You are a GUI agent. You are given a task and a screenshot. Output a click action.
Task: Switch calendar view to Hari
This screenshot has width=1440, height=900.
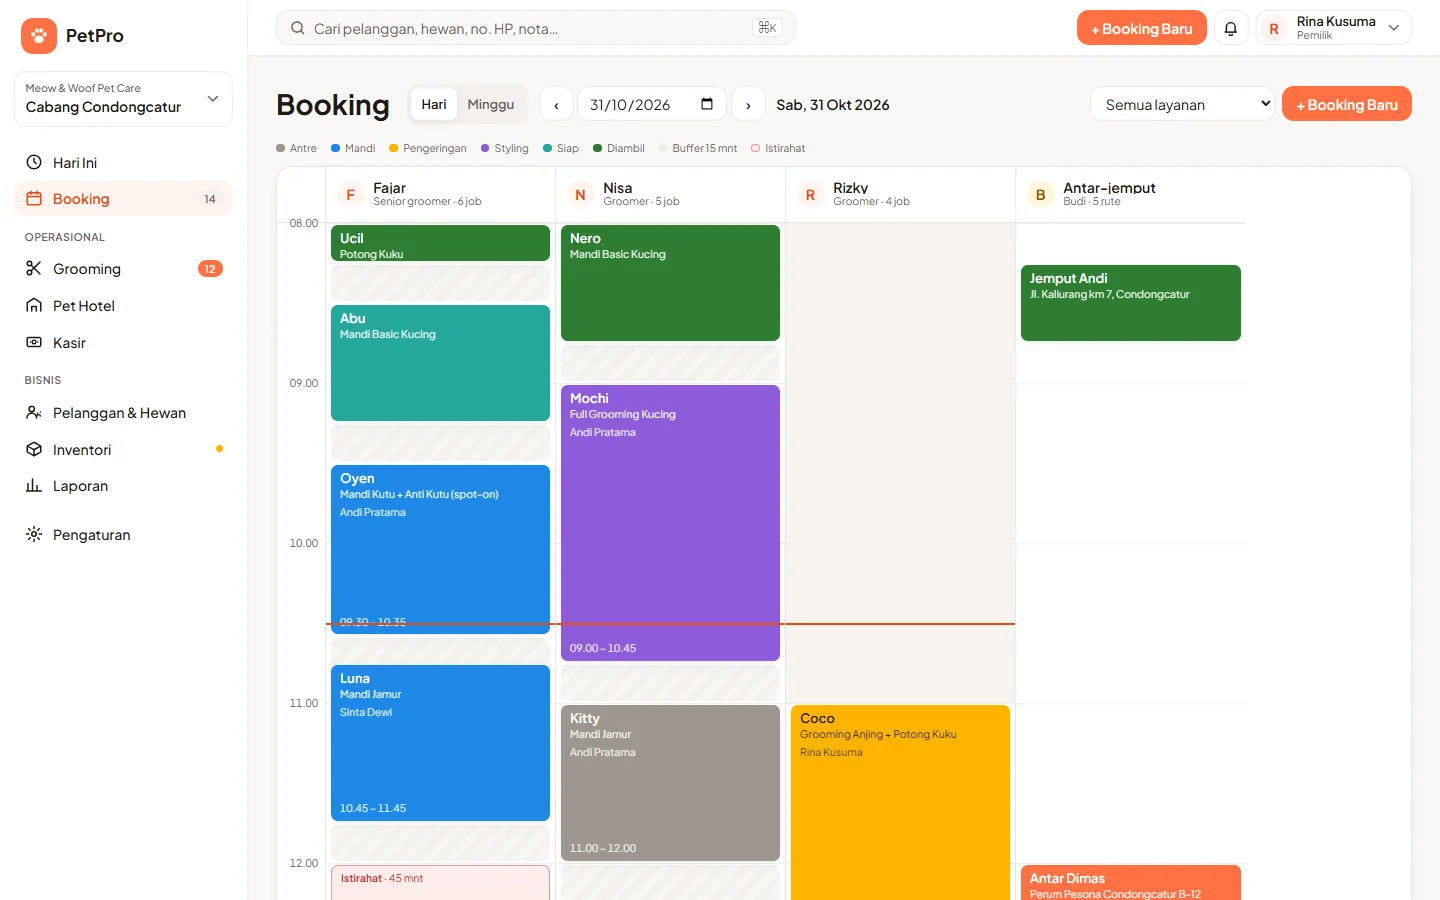click(x=434, y=104)
